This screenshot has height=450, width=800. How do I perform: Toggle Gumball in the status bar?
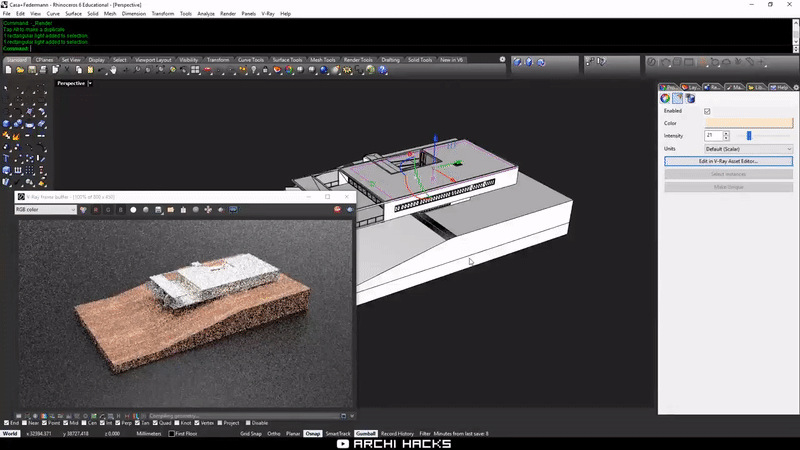(365, 434)
